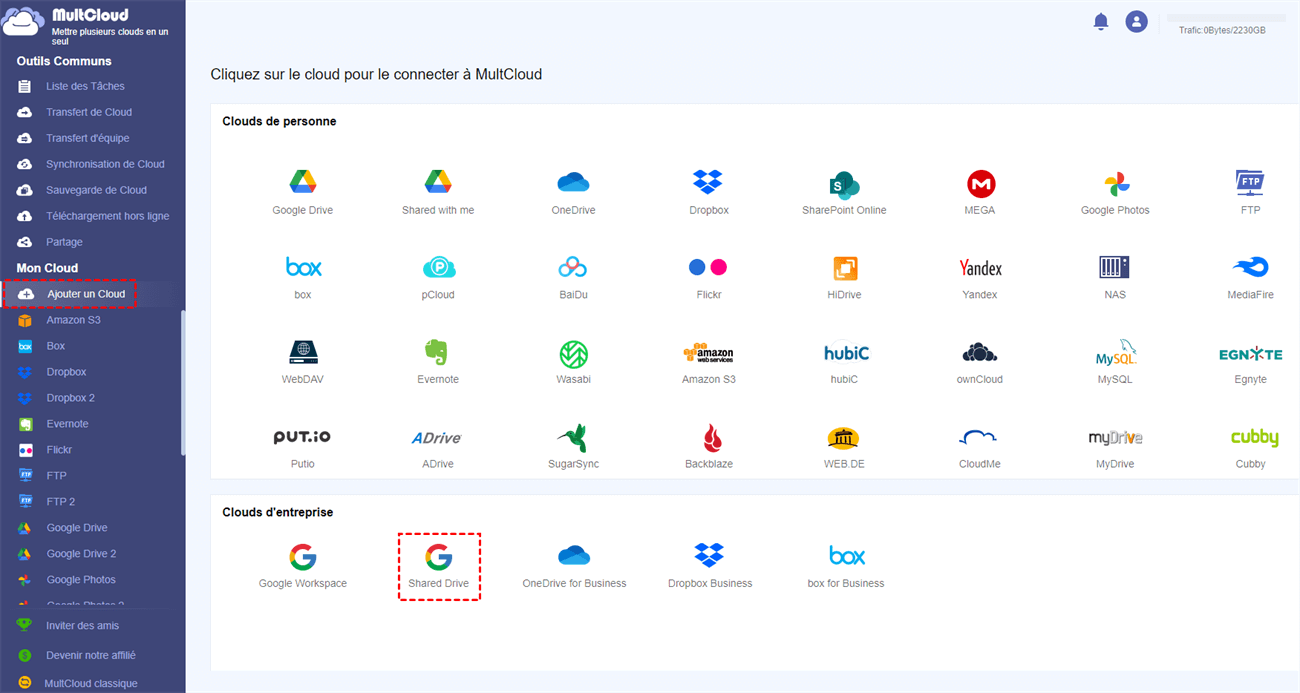1300x693 pixels.
Task: Pick the CloudMe icon
Action: click(979, 438)
